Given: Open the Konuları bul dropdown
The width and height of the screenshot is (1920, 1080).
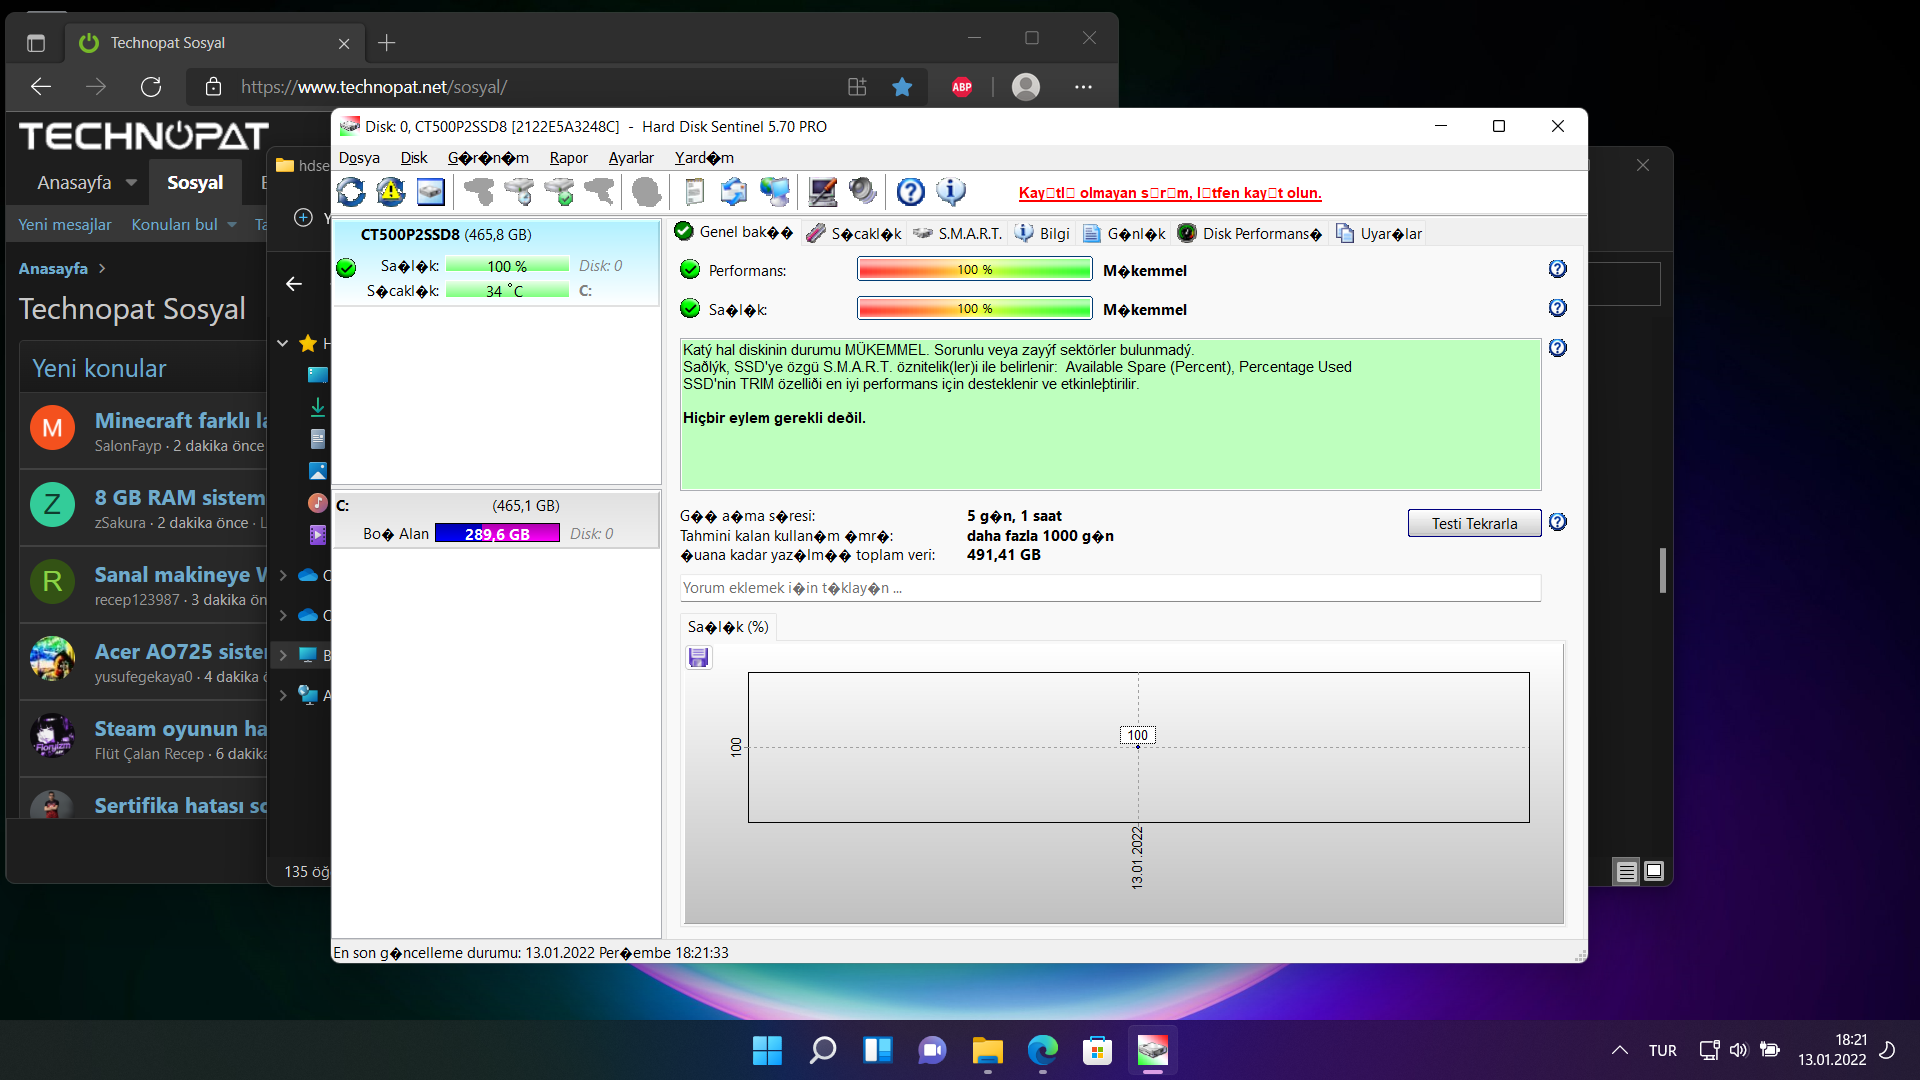Looking at the screenshot, I should click(x=232, y=225).
